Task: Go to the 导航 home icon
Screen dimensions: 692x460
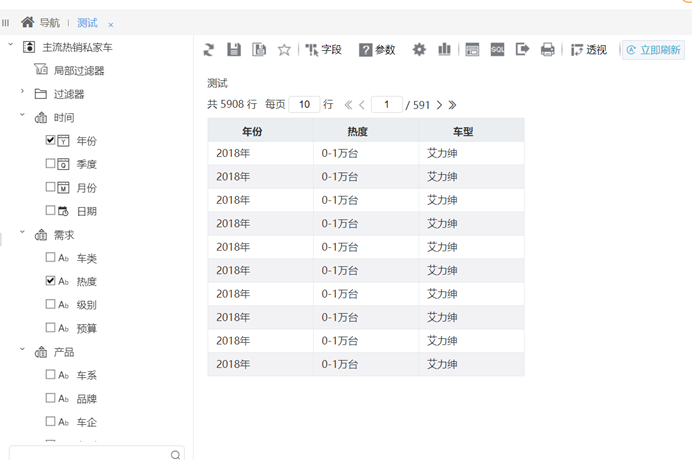Action: pyautogui.click(x=27, y=22)
